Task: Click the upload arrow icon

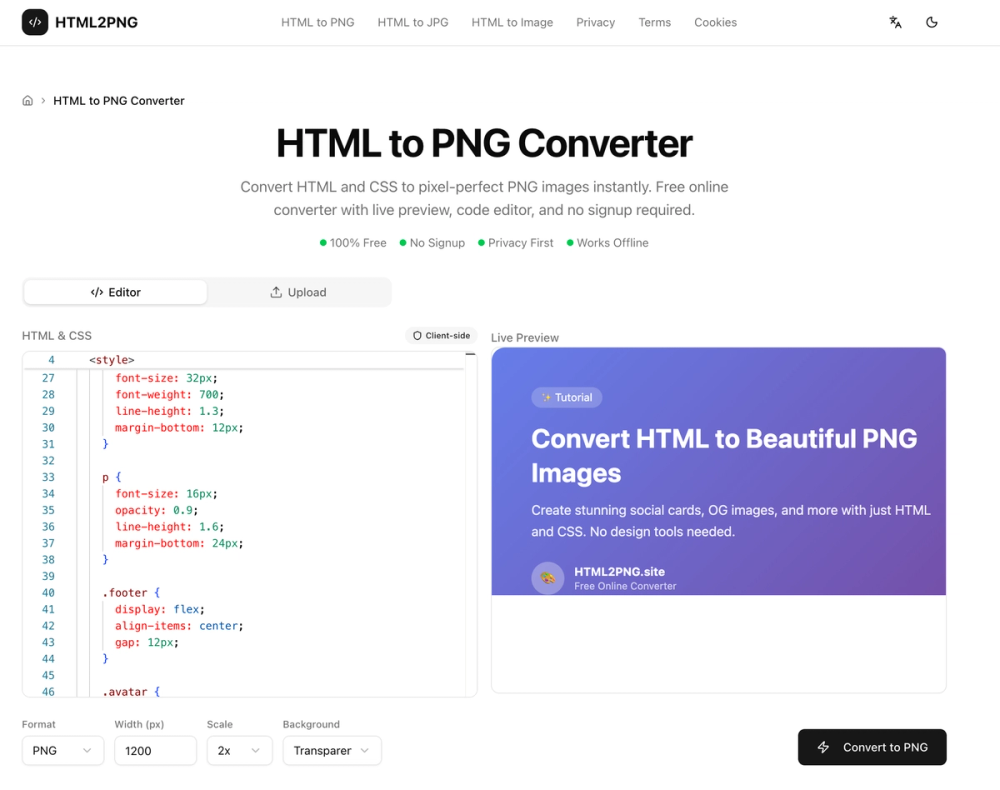Action: point(275,292)
